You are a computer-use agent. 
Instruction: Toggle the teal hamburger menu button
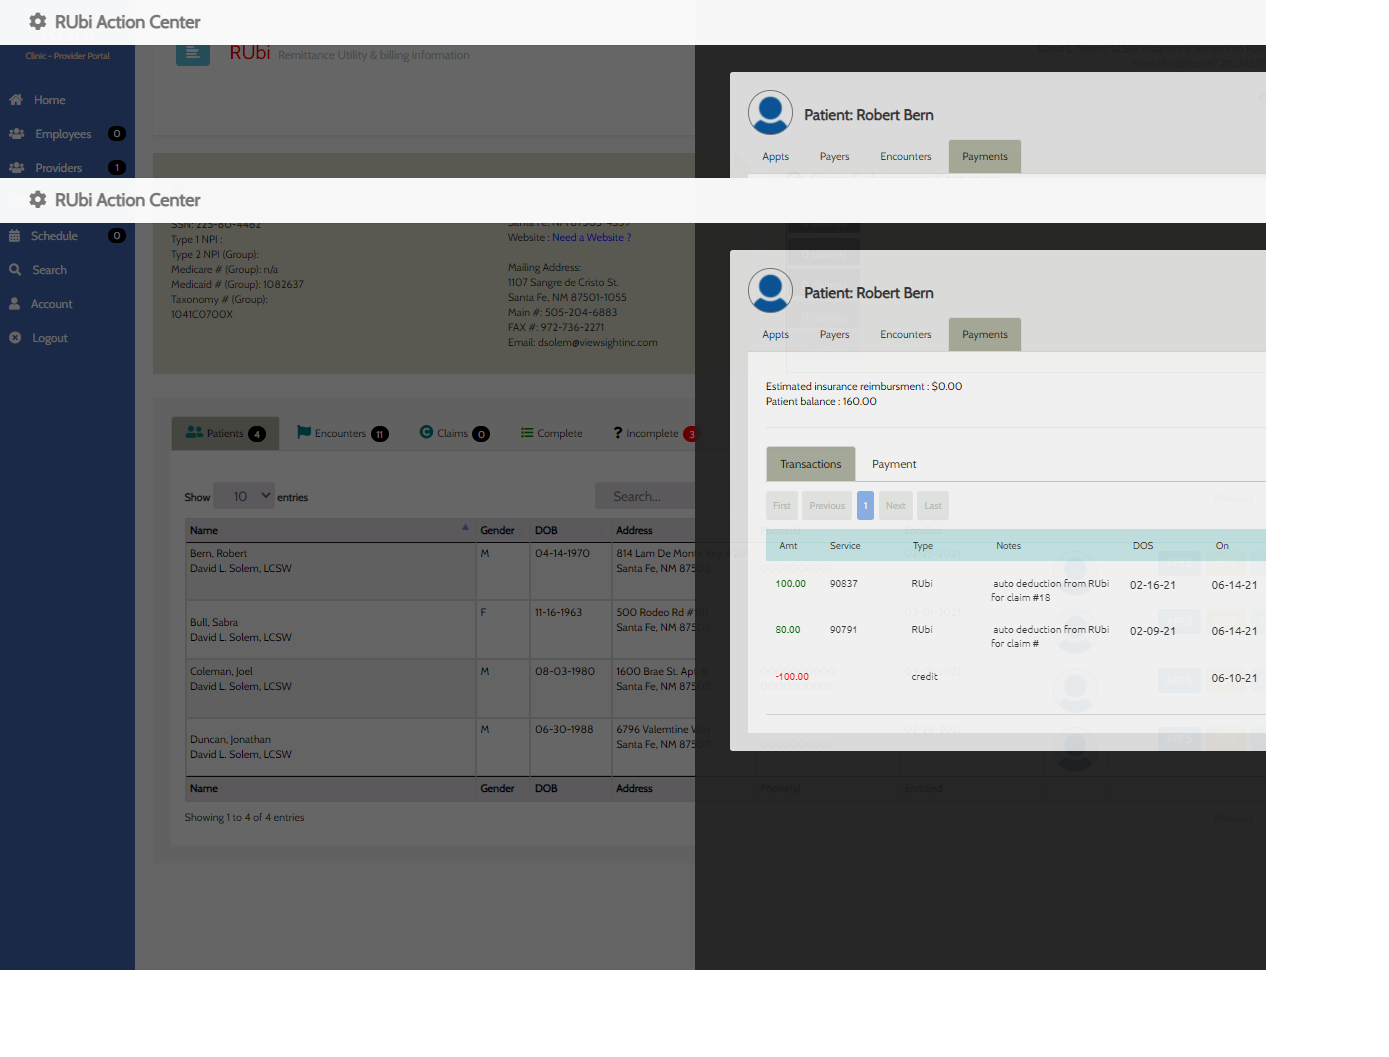click(x=193, y=55)
